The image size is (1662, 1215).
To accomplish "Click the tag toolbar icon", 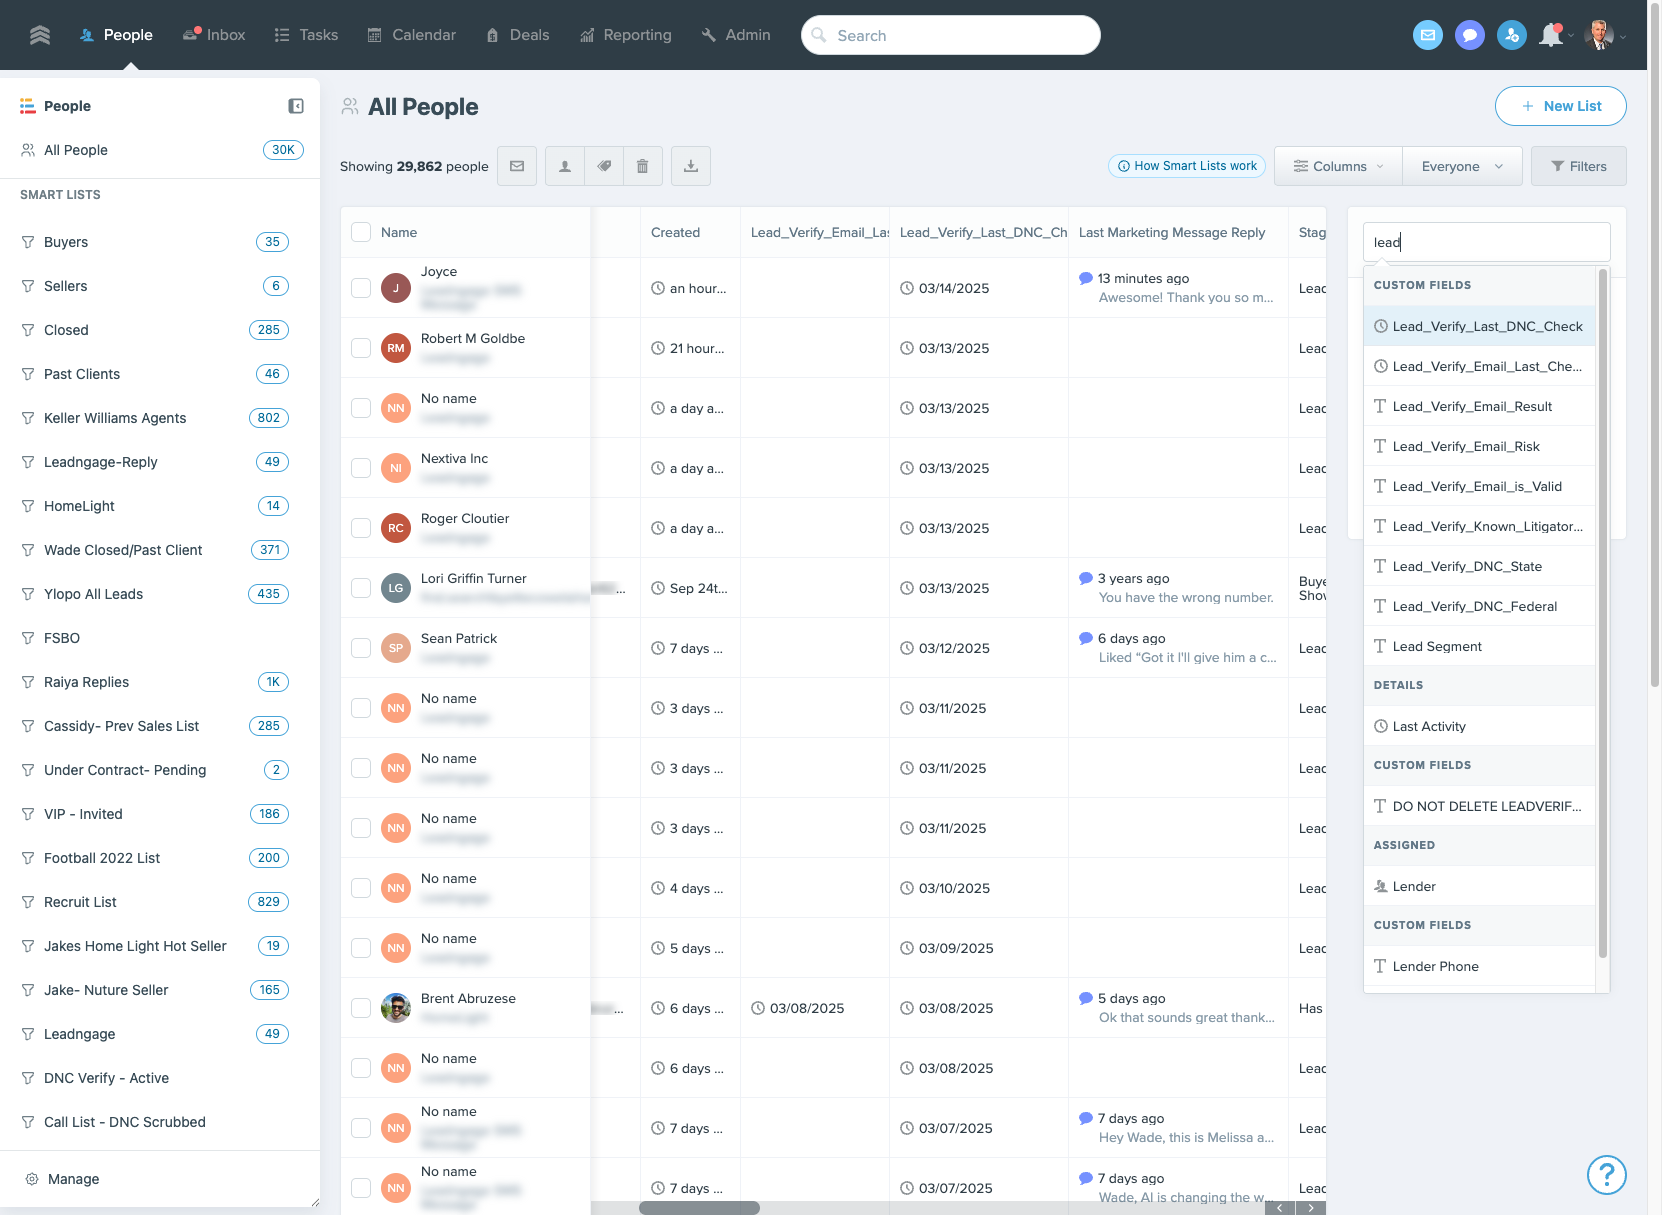I will (604, 166).
